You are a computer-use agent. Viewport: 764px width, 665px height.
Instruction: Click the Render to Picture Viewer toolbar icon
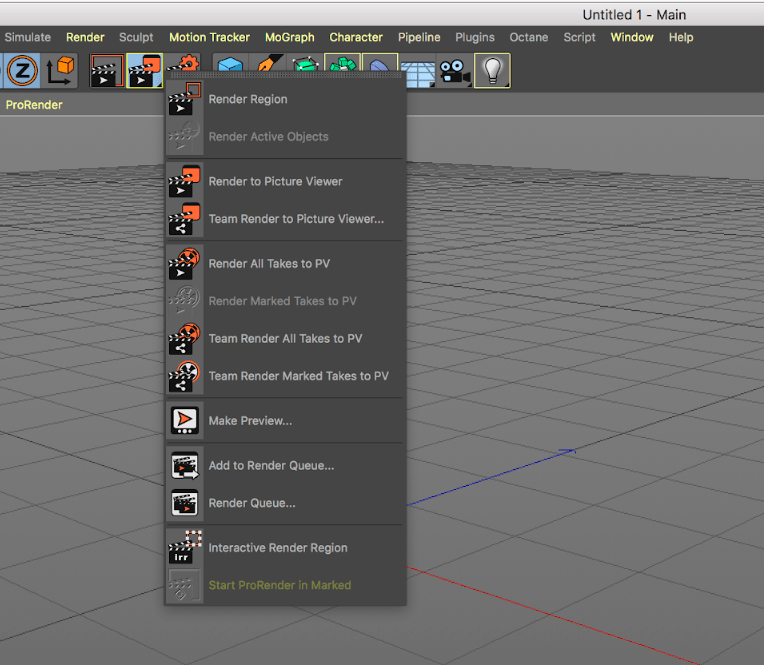coord(145,71)
